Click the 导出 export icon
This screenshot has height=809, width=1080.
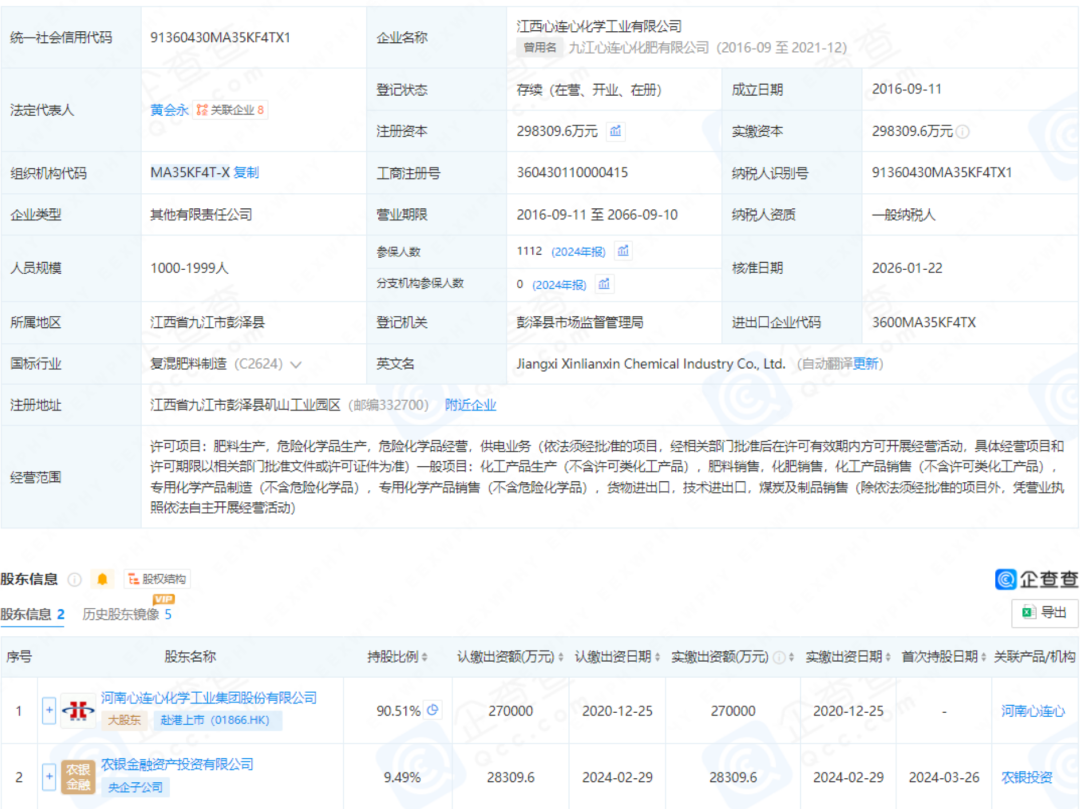point(1045,612)
